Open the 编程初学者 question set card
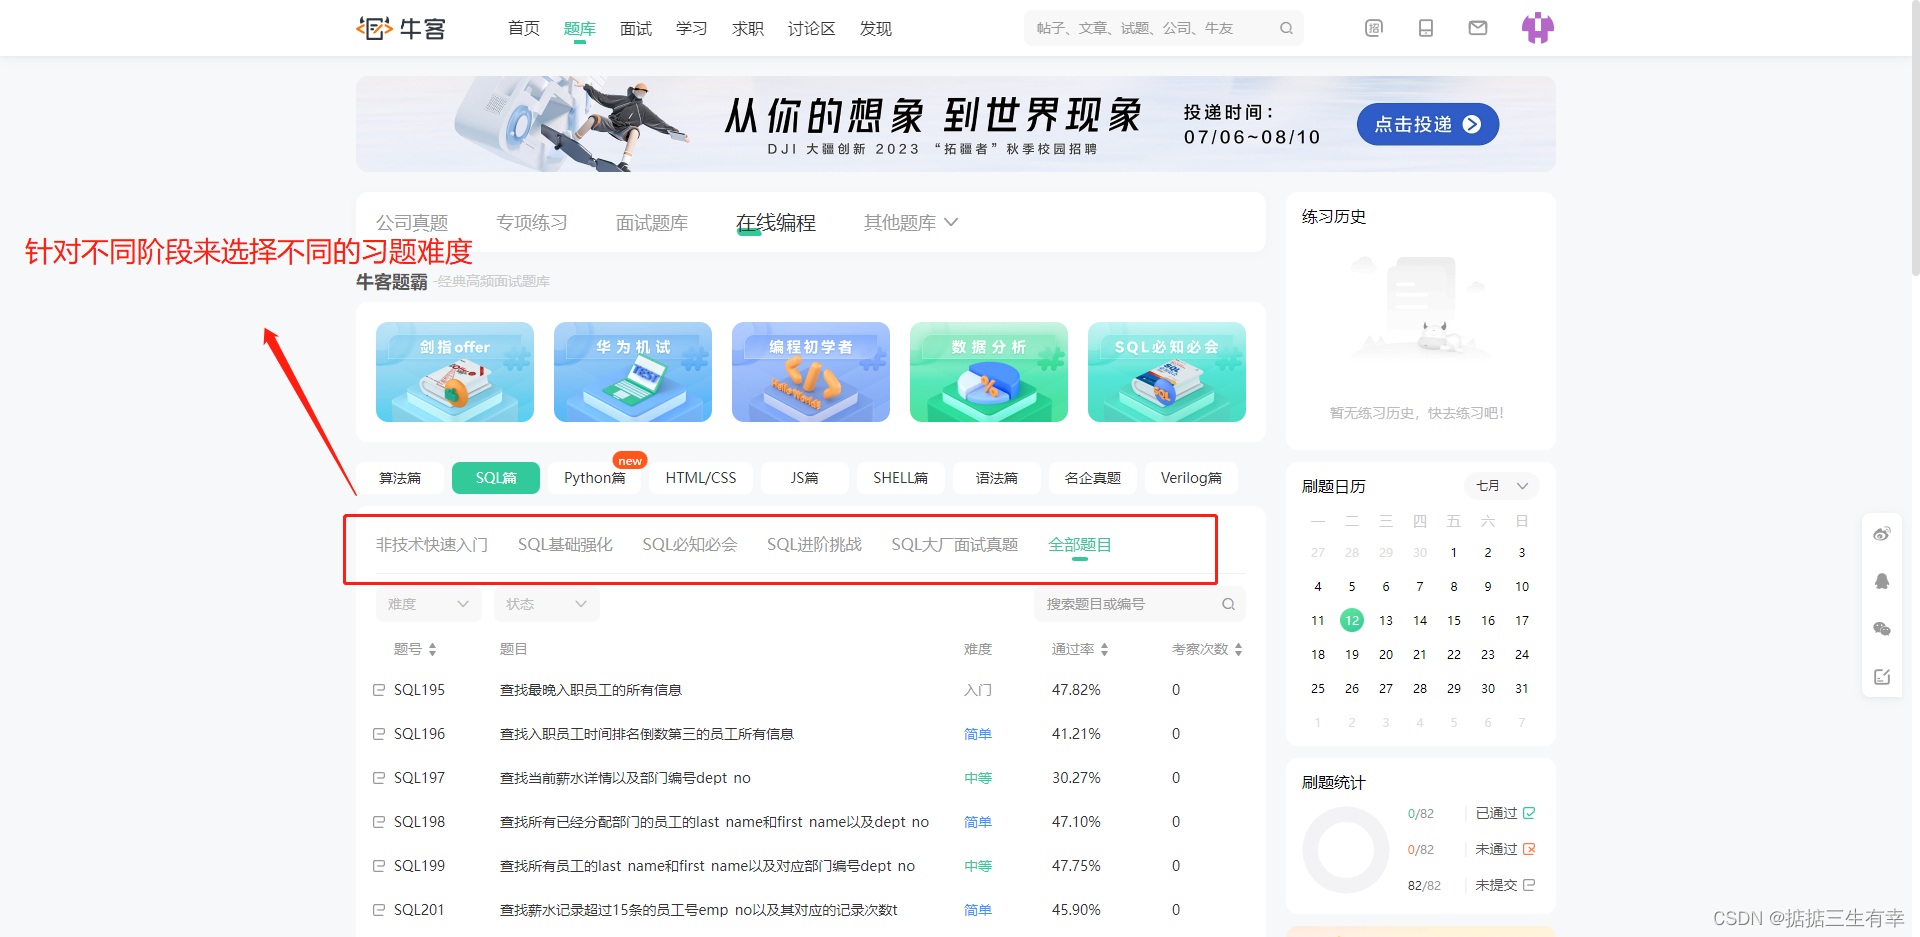This screenshot has width=1920, height=937. pyautogui.click(x=811, y=372)
